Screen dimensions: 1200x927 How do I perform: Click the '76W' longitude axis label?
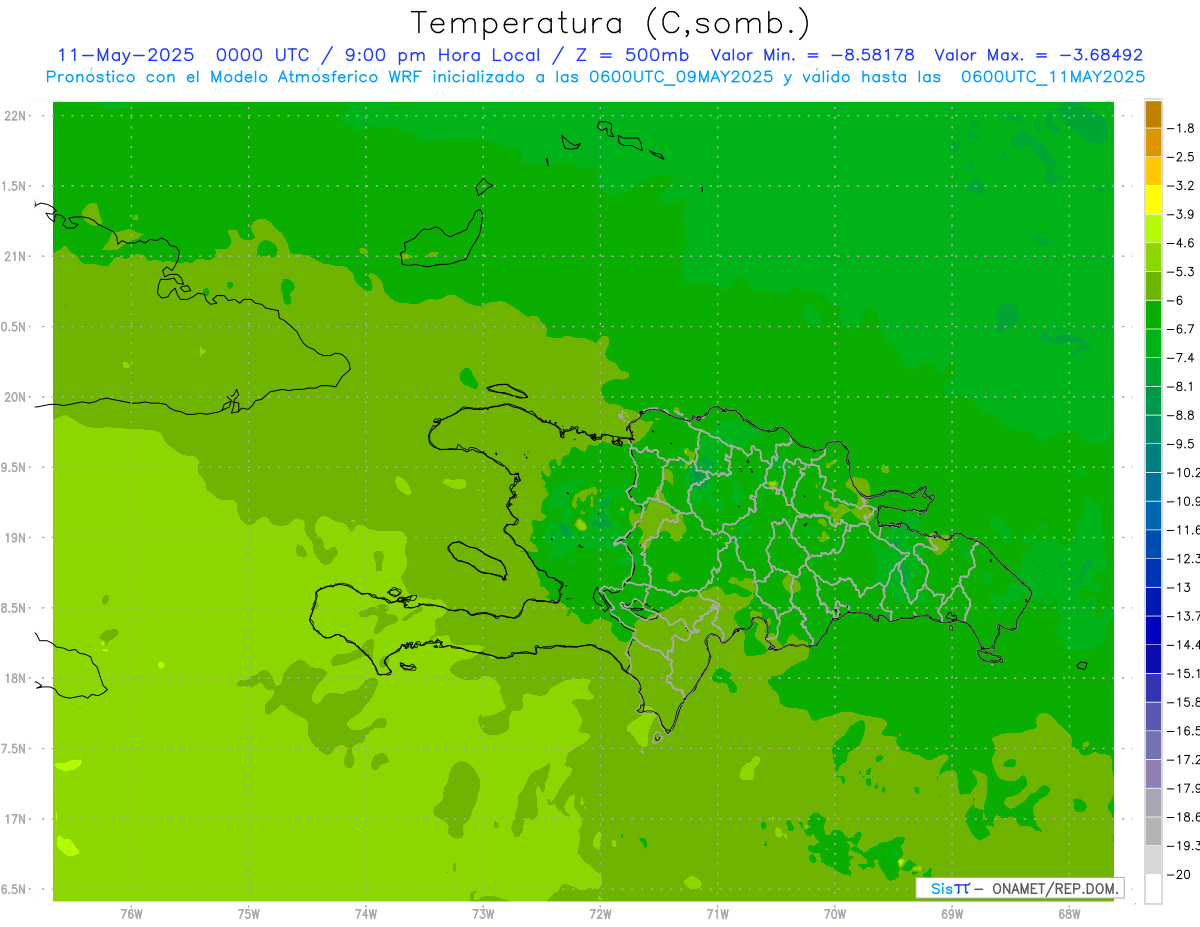pyautogui.click(x=131, y=912)
